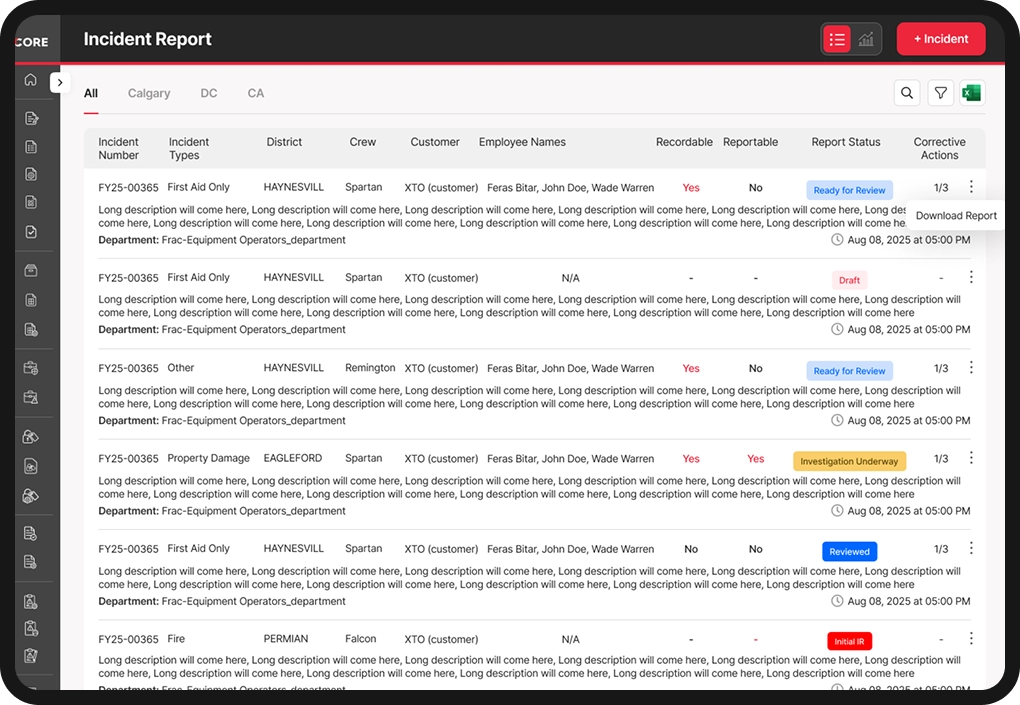Click the document-with-pencil sidebar icon
The width and height of the screenshot is (1020, 705).
[31, 118]
